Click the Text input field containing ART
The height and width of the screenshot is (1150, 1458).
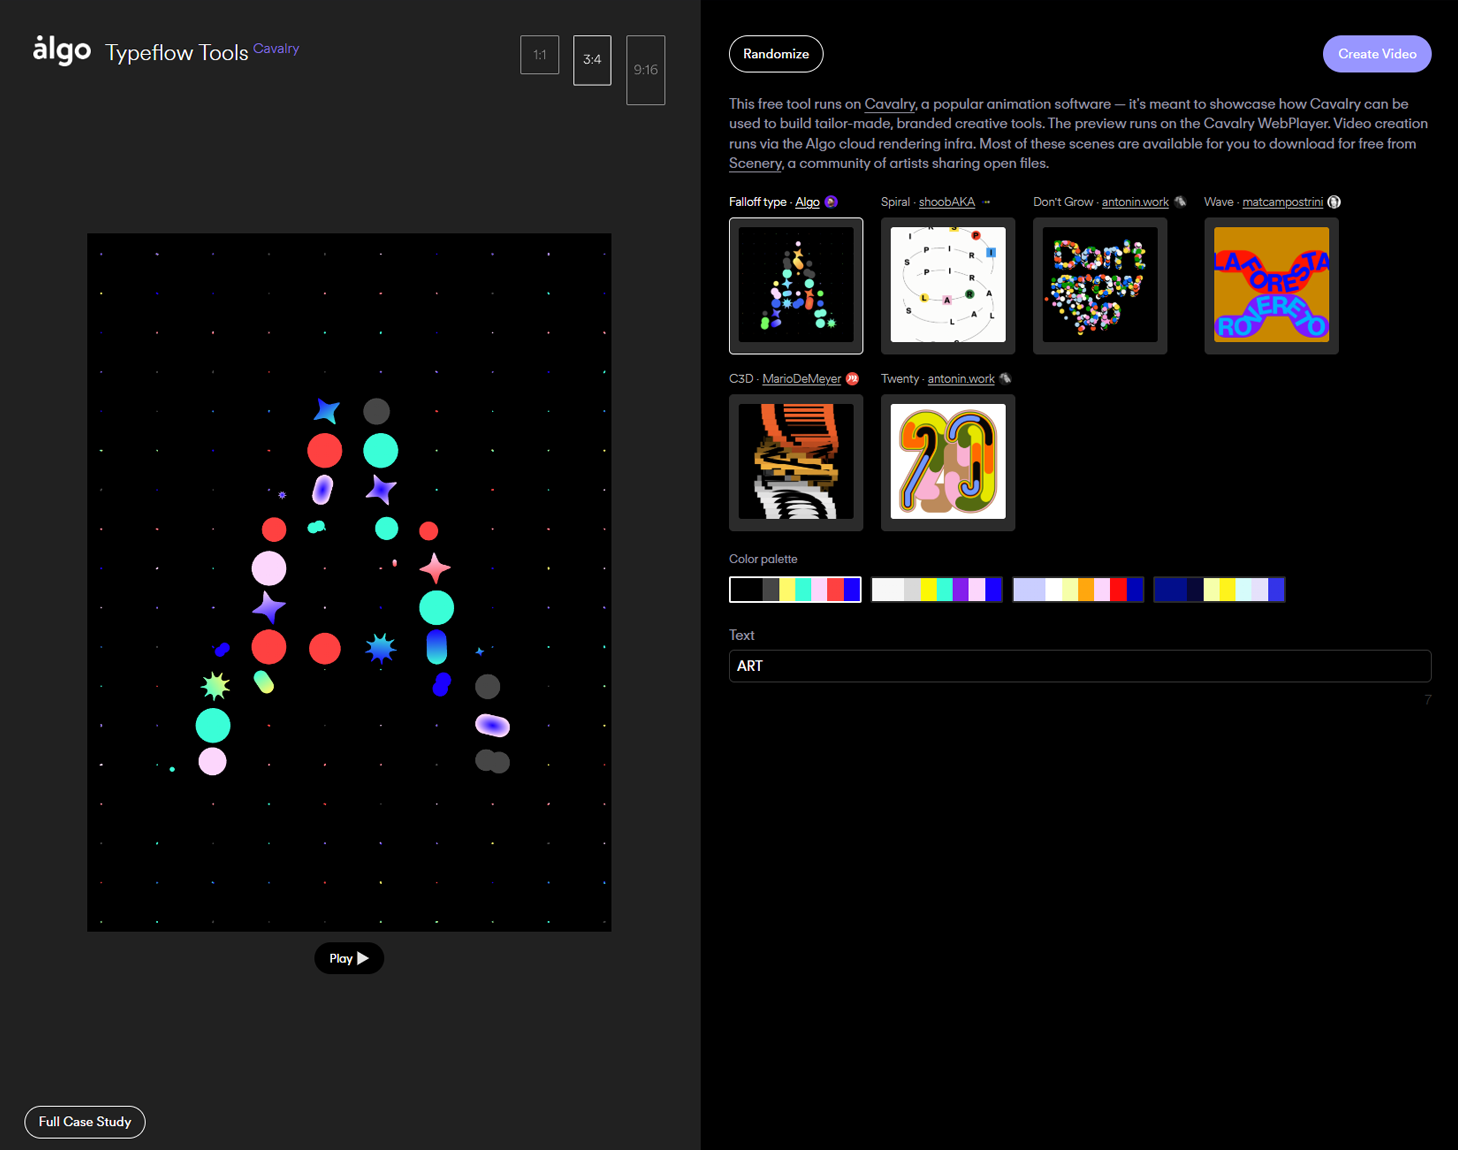(1079, 666)
